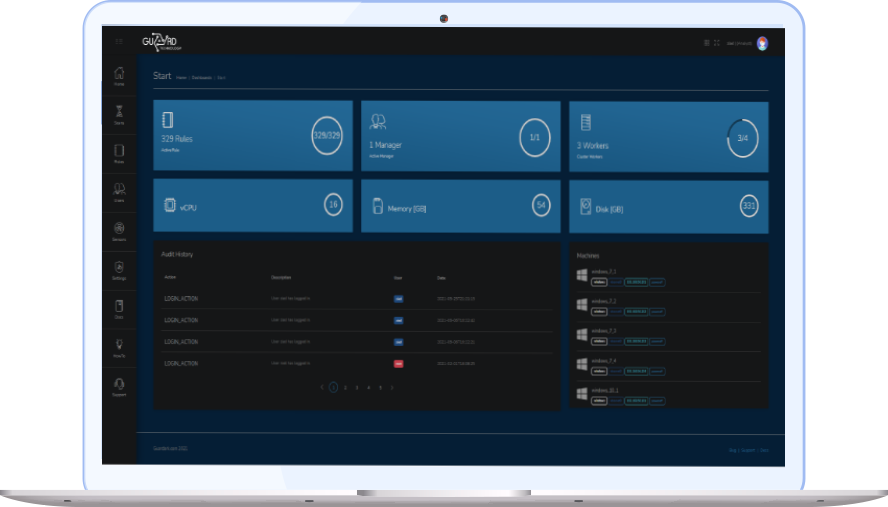The height and width of the screenshot is (507, 888).
Task: Open Settings from the sidebar
Action: tap(119, 269)
